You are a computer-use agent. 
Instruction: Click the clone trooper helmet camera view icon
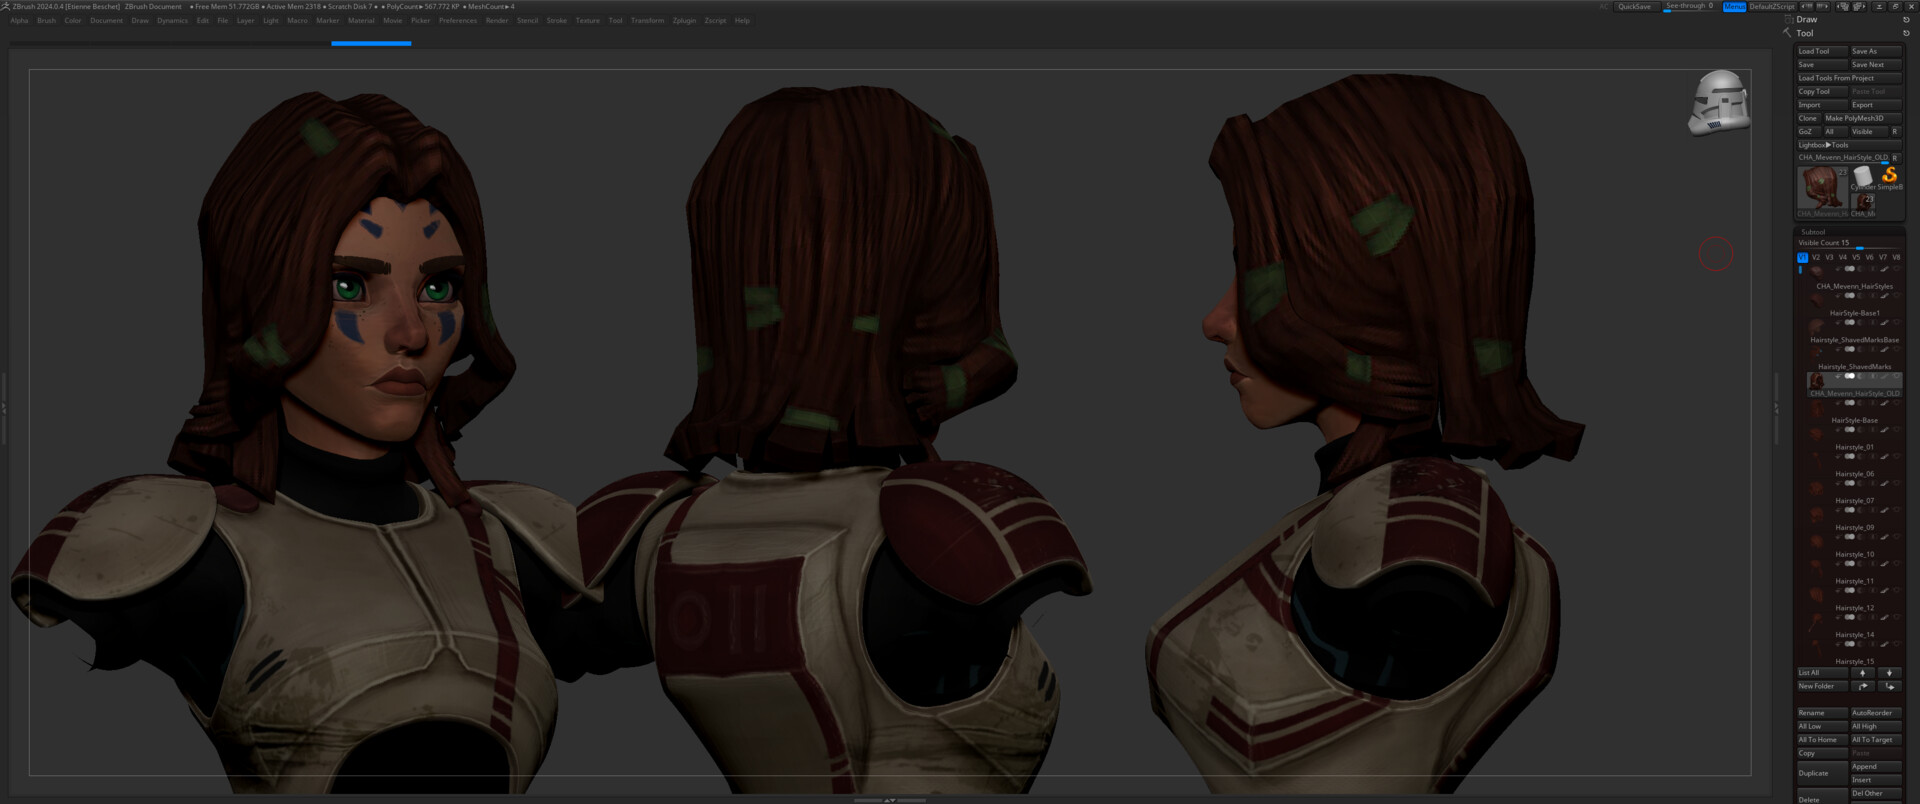pos(1719,102)
